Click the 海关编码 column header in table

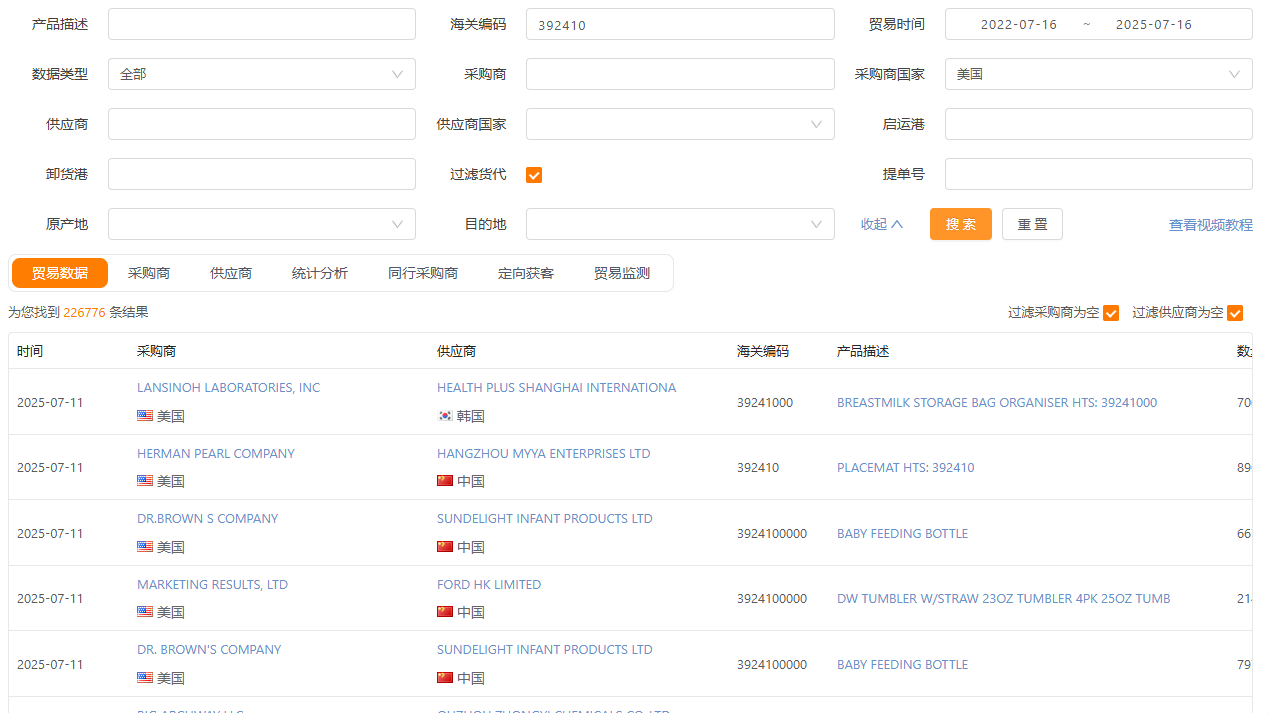click(x=763, y=352)
